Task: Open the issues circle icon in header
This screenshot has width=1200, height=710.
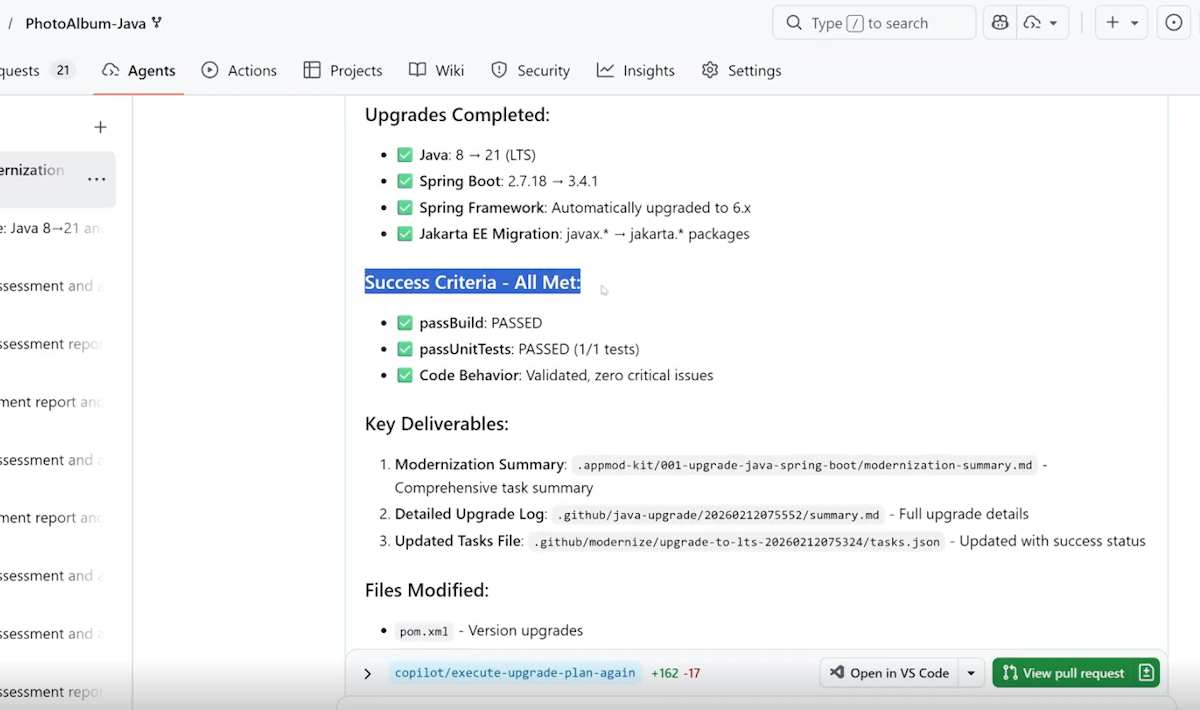Action: click(1174, 23)
